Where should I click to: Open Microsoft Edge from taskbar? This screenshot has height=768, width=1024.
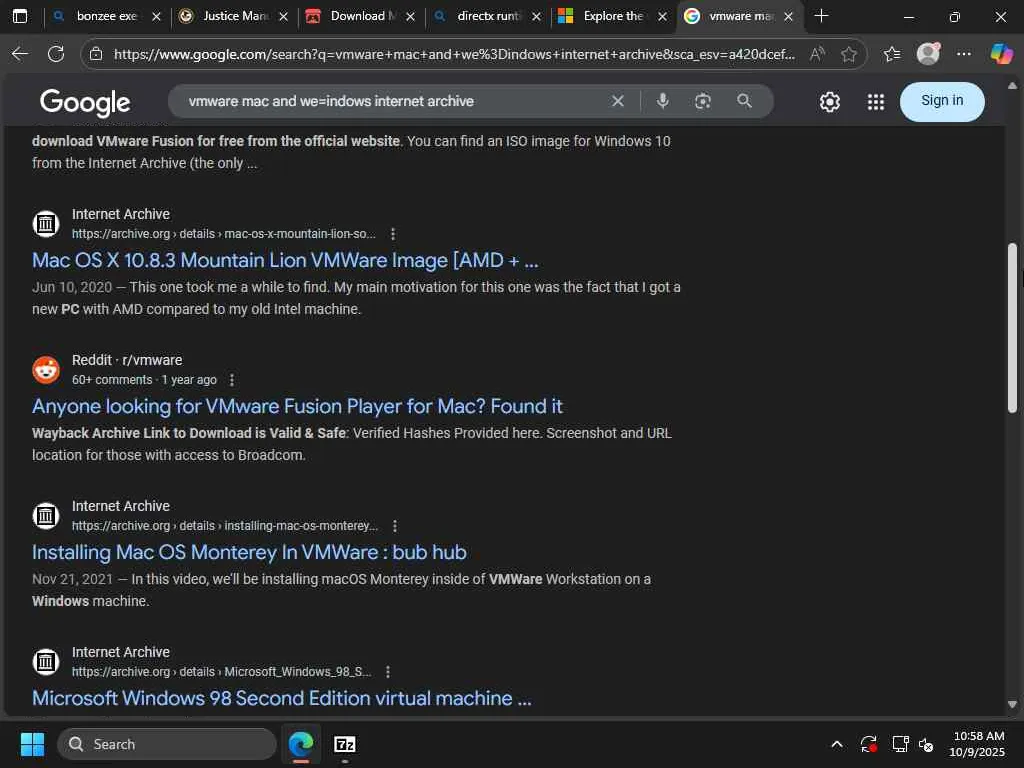click(x=301, y=744)
